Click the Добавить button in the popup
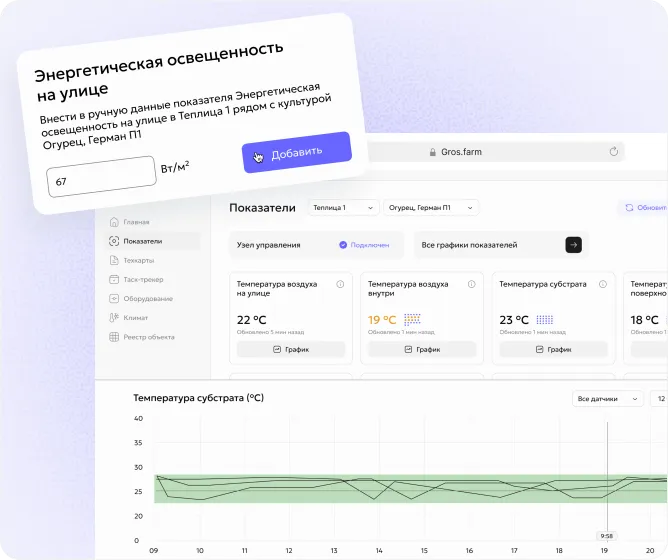Image resolution: width=668 pixels, height=560 pixels. (297, 152)
